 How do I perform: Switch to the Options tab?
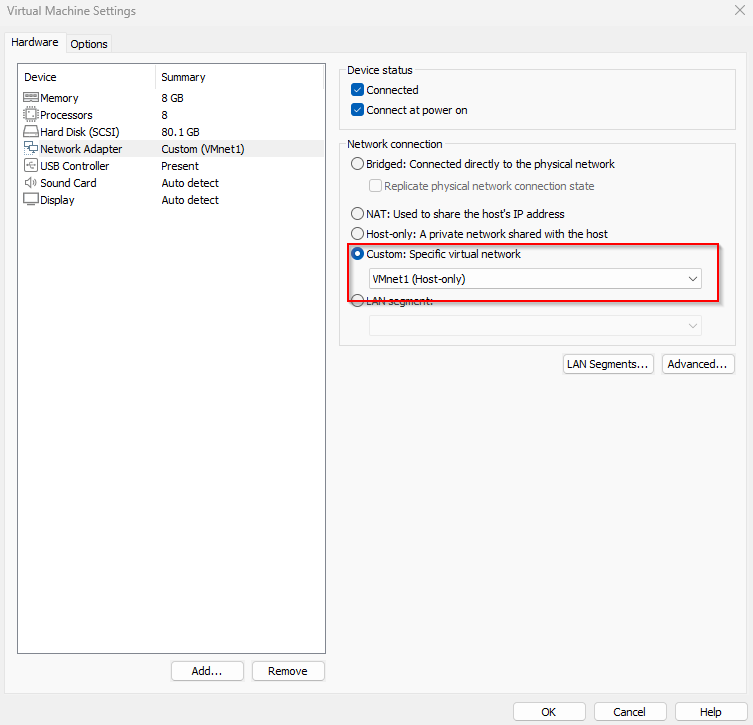pyautogui.click(x=89, y=44)
